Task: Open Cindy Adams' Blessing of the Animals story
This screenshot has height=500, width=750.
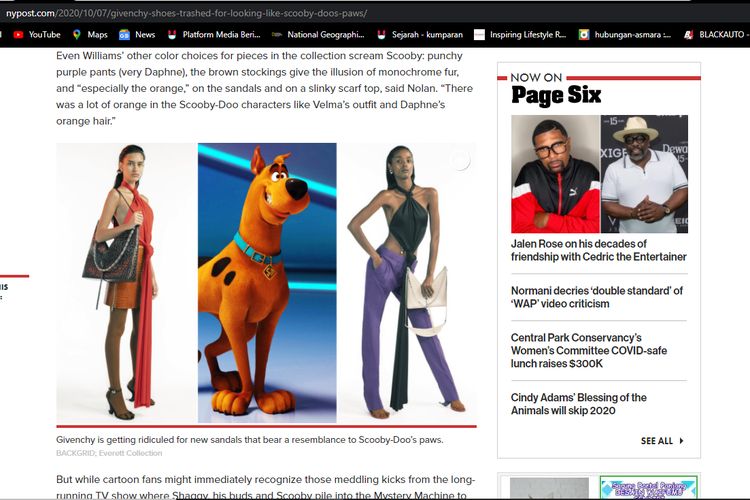Action: pos(579,403)
